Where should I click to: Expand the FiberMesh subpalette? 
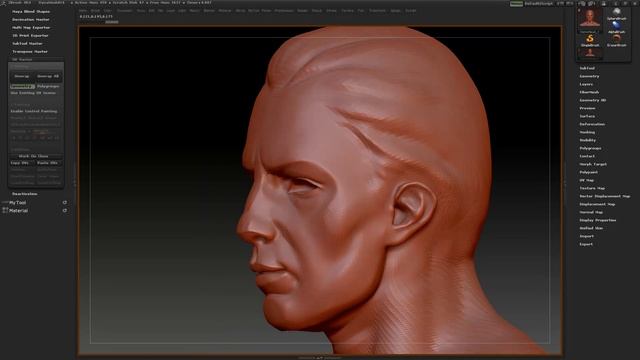click(x=589, y=92)
